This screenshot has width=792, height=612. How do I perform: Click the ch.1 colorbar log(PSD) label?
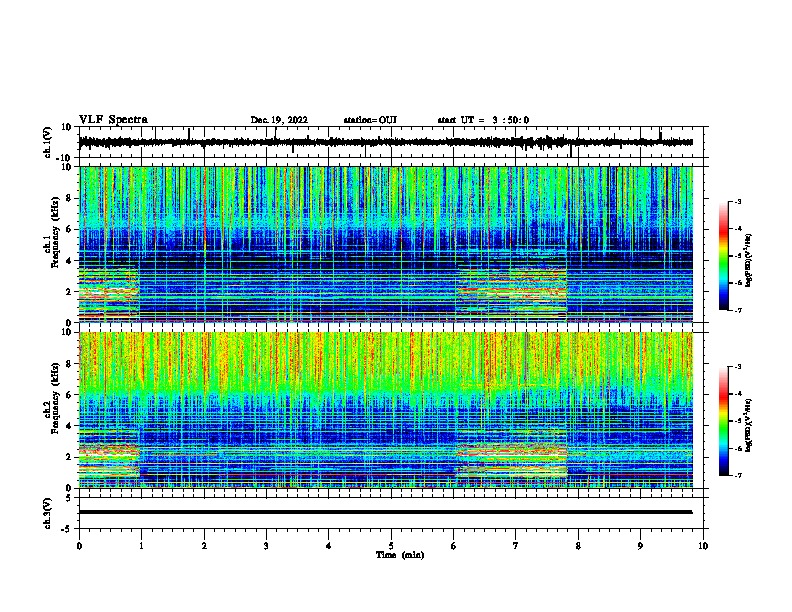748,261
